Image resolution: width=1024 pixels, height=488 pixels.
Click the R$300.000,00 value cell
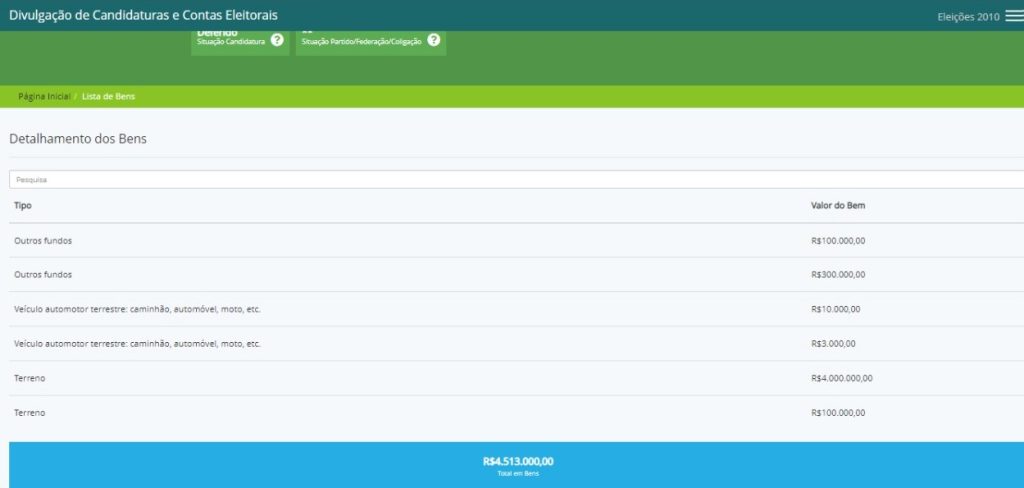(838, 275)
